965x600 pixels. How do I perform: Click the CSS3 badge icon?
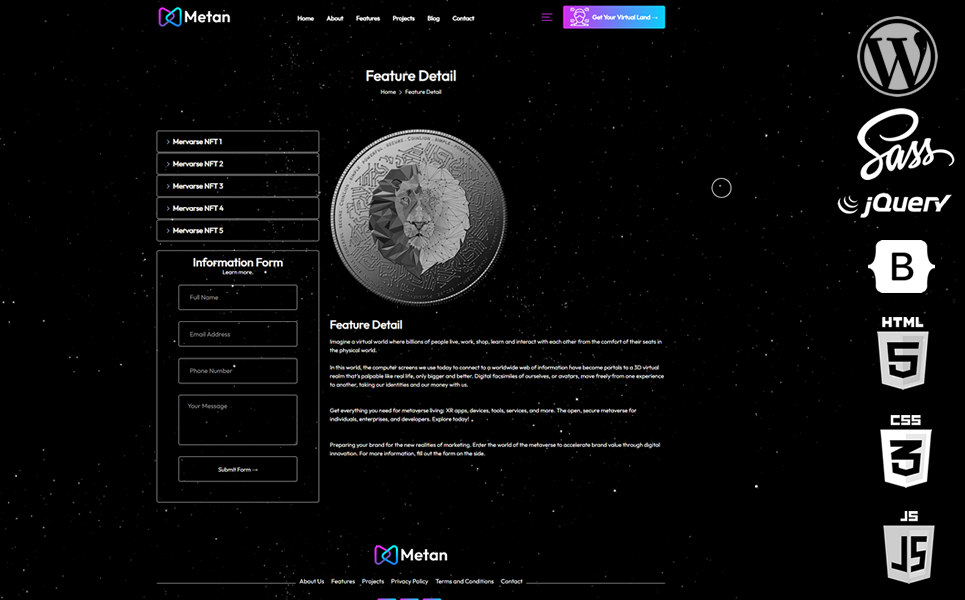(x=905, y=450)
